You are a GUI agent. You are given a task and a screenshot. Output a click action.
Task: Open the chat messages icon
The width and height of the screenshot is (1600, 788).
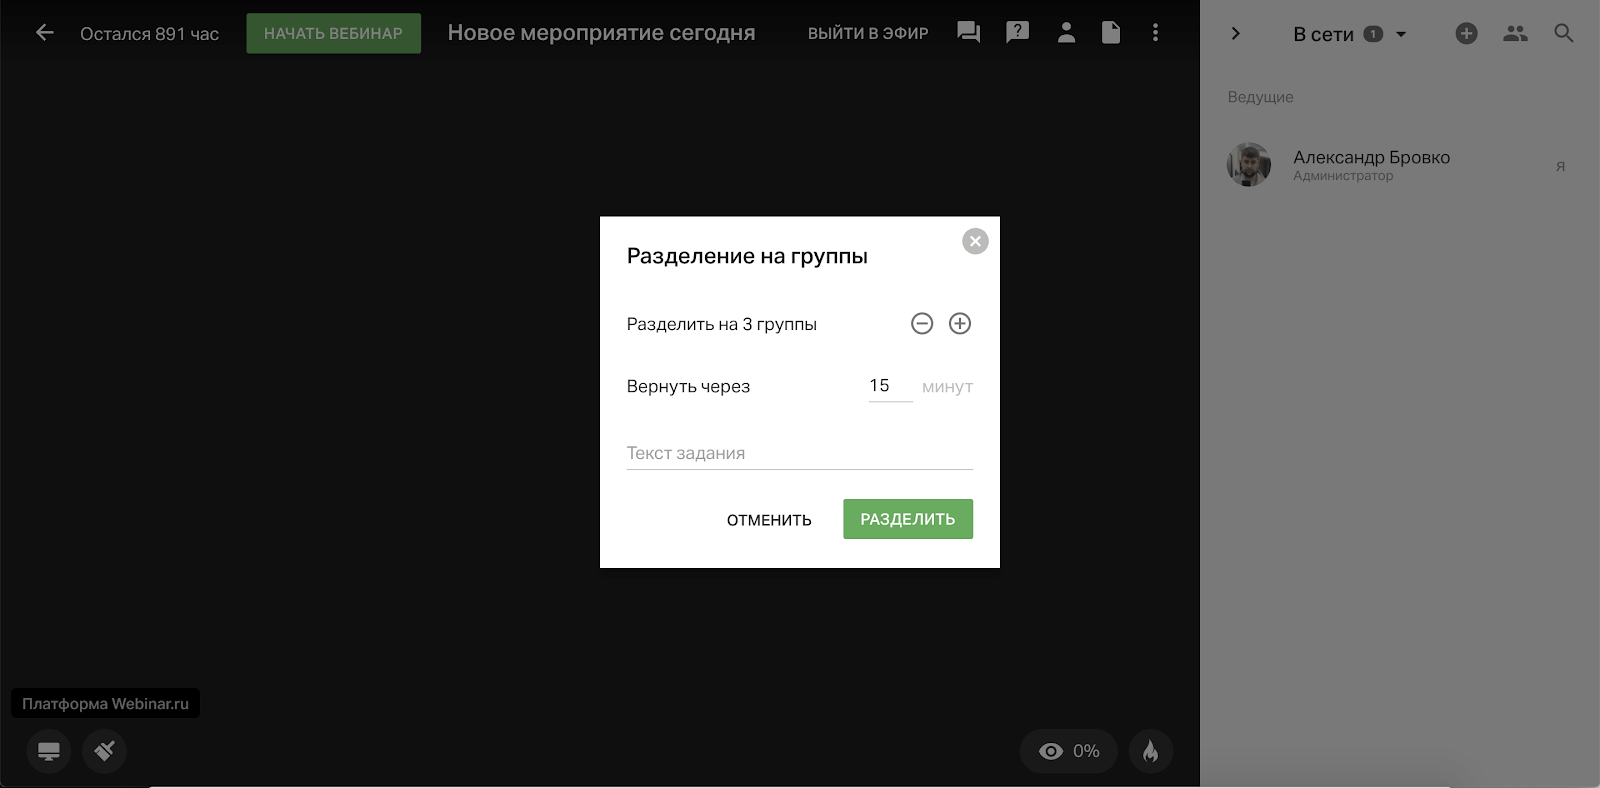point(968,33)
